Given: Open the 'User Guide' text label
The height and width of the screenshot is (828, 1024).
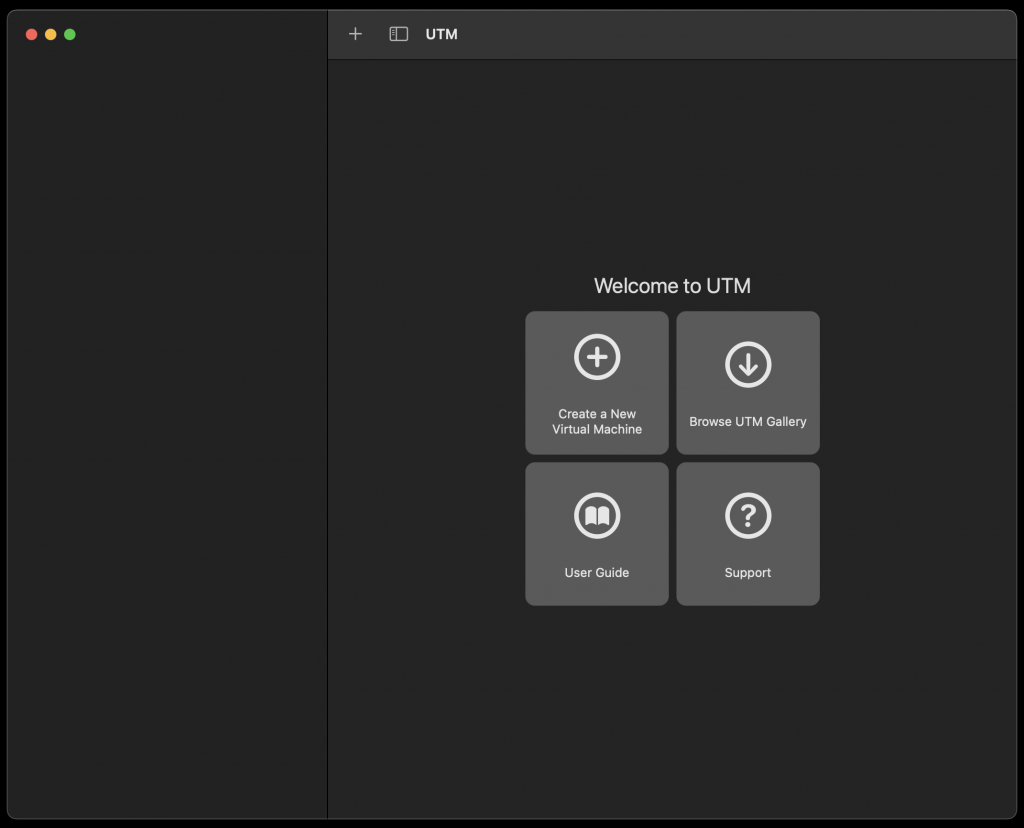Looking at the screenshot, I should coord(597,573).
